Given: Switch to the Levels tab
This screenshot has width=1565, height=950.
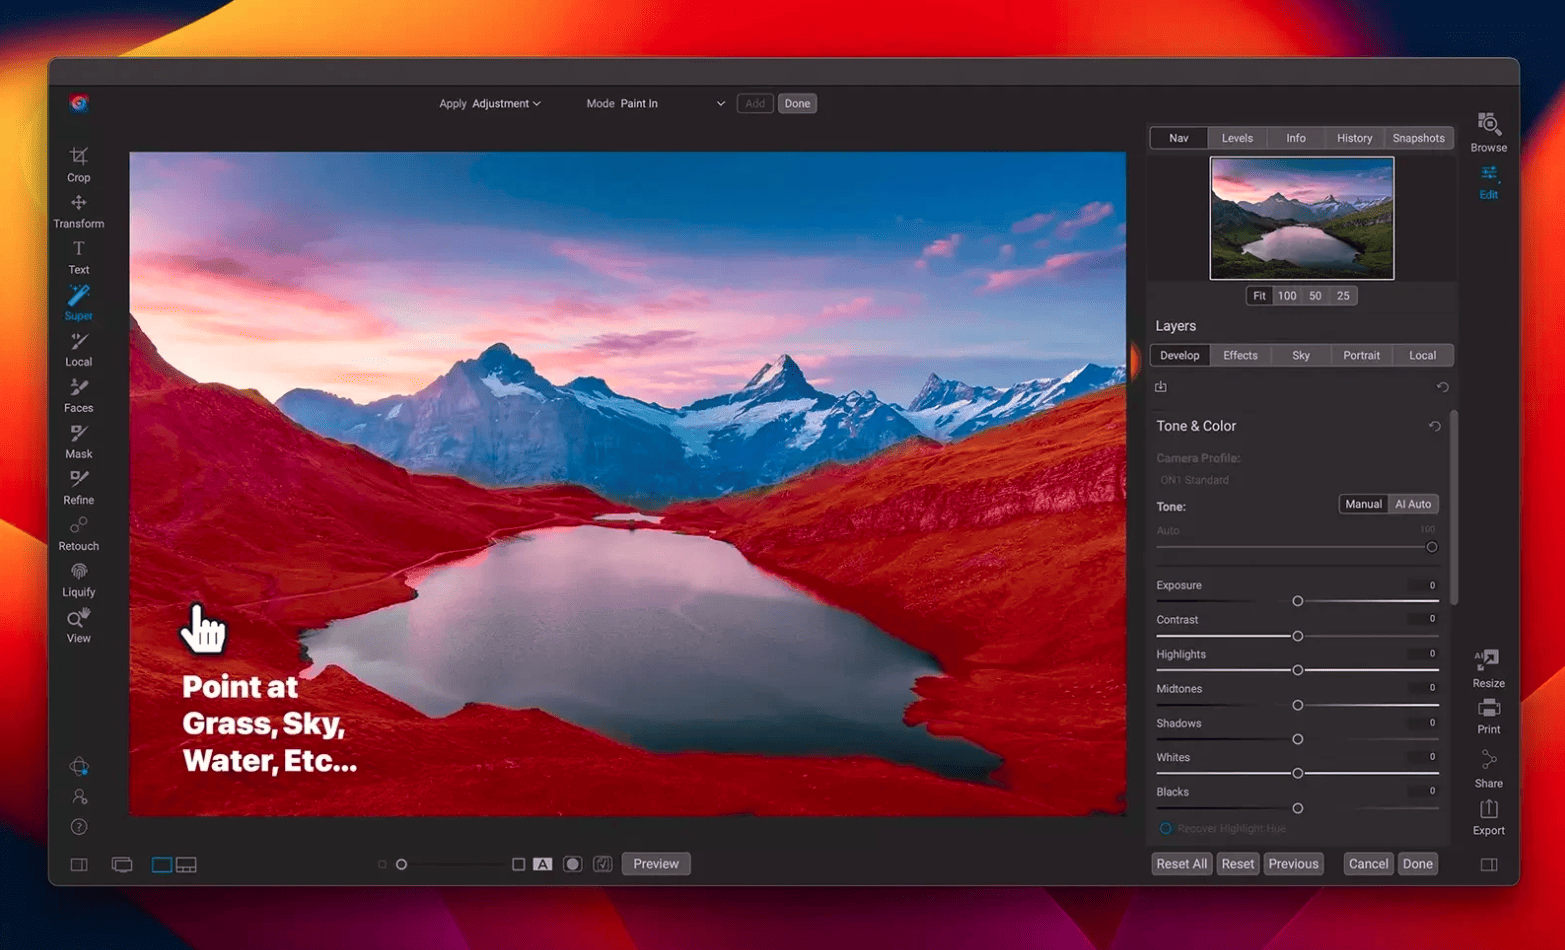Looking at the screenshot, I should [1237, 138].
